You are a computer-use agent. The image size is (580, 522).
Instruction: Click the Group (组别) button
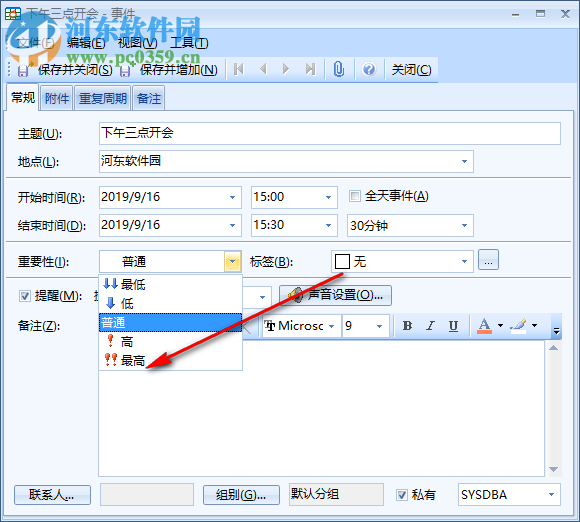click(x=241, y=495)
